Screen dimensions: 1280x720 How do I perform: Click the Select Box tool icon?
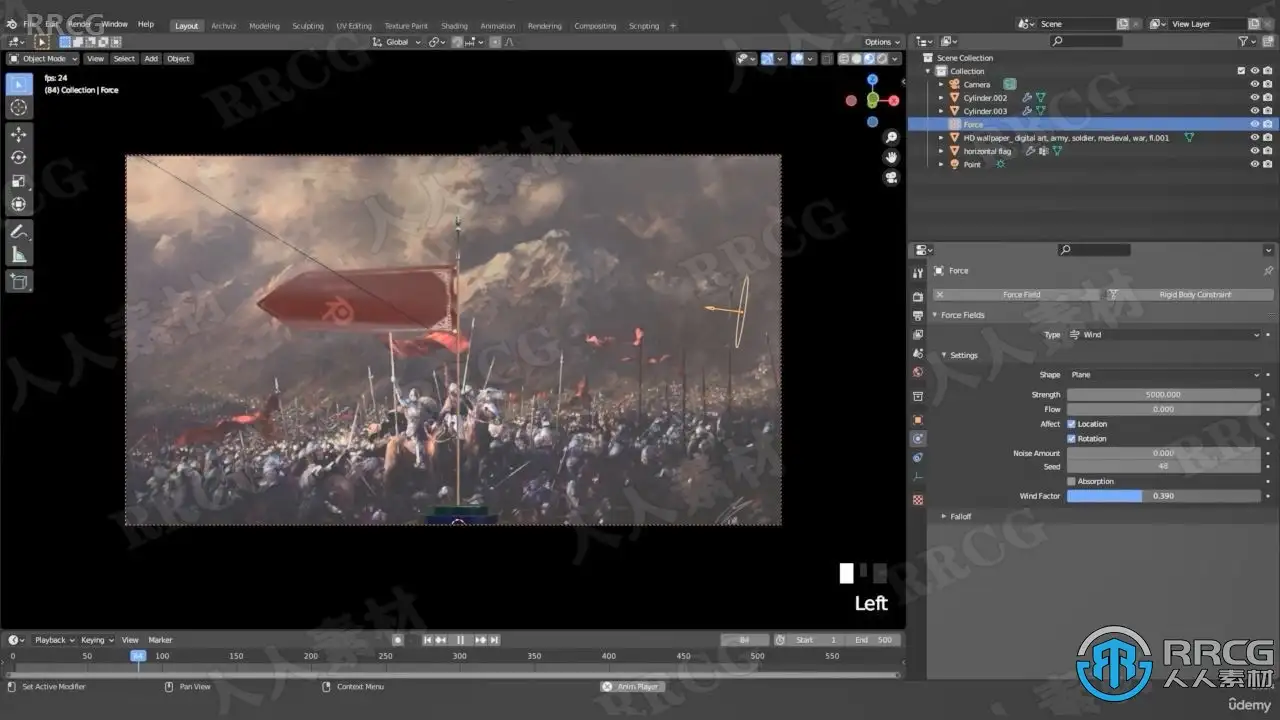tap(19, 84)
